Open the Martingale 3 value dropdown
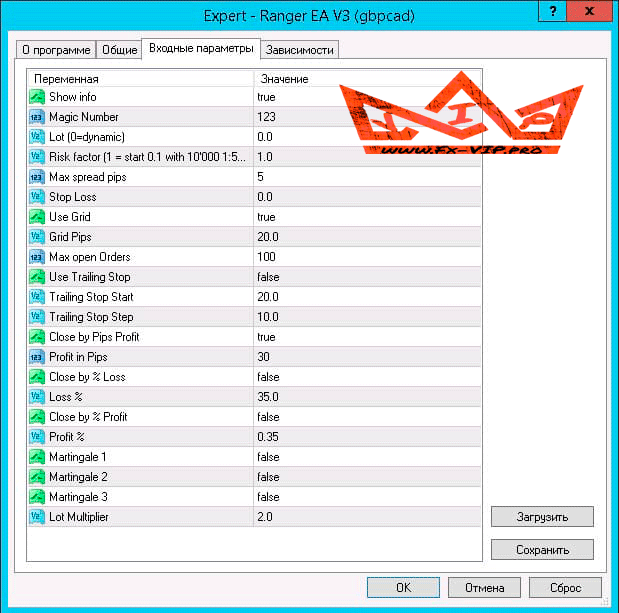This screenshot has width=619, height=613. pos(366,497)
